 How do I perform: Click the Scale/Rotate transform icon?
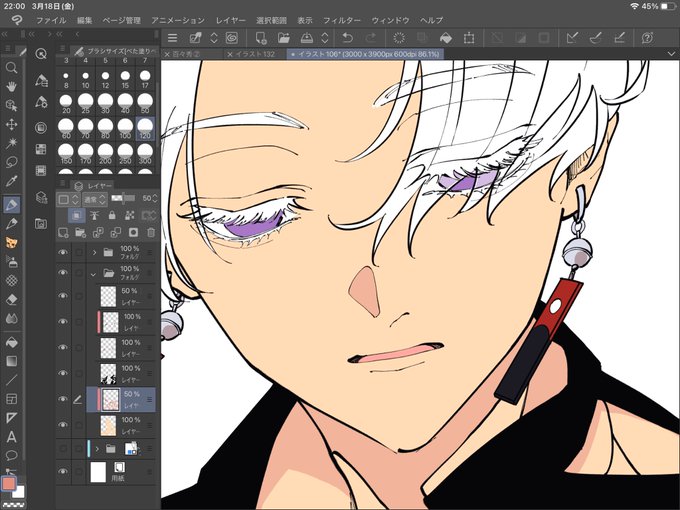coord(469,38)
